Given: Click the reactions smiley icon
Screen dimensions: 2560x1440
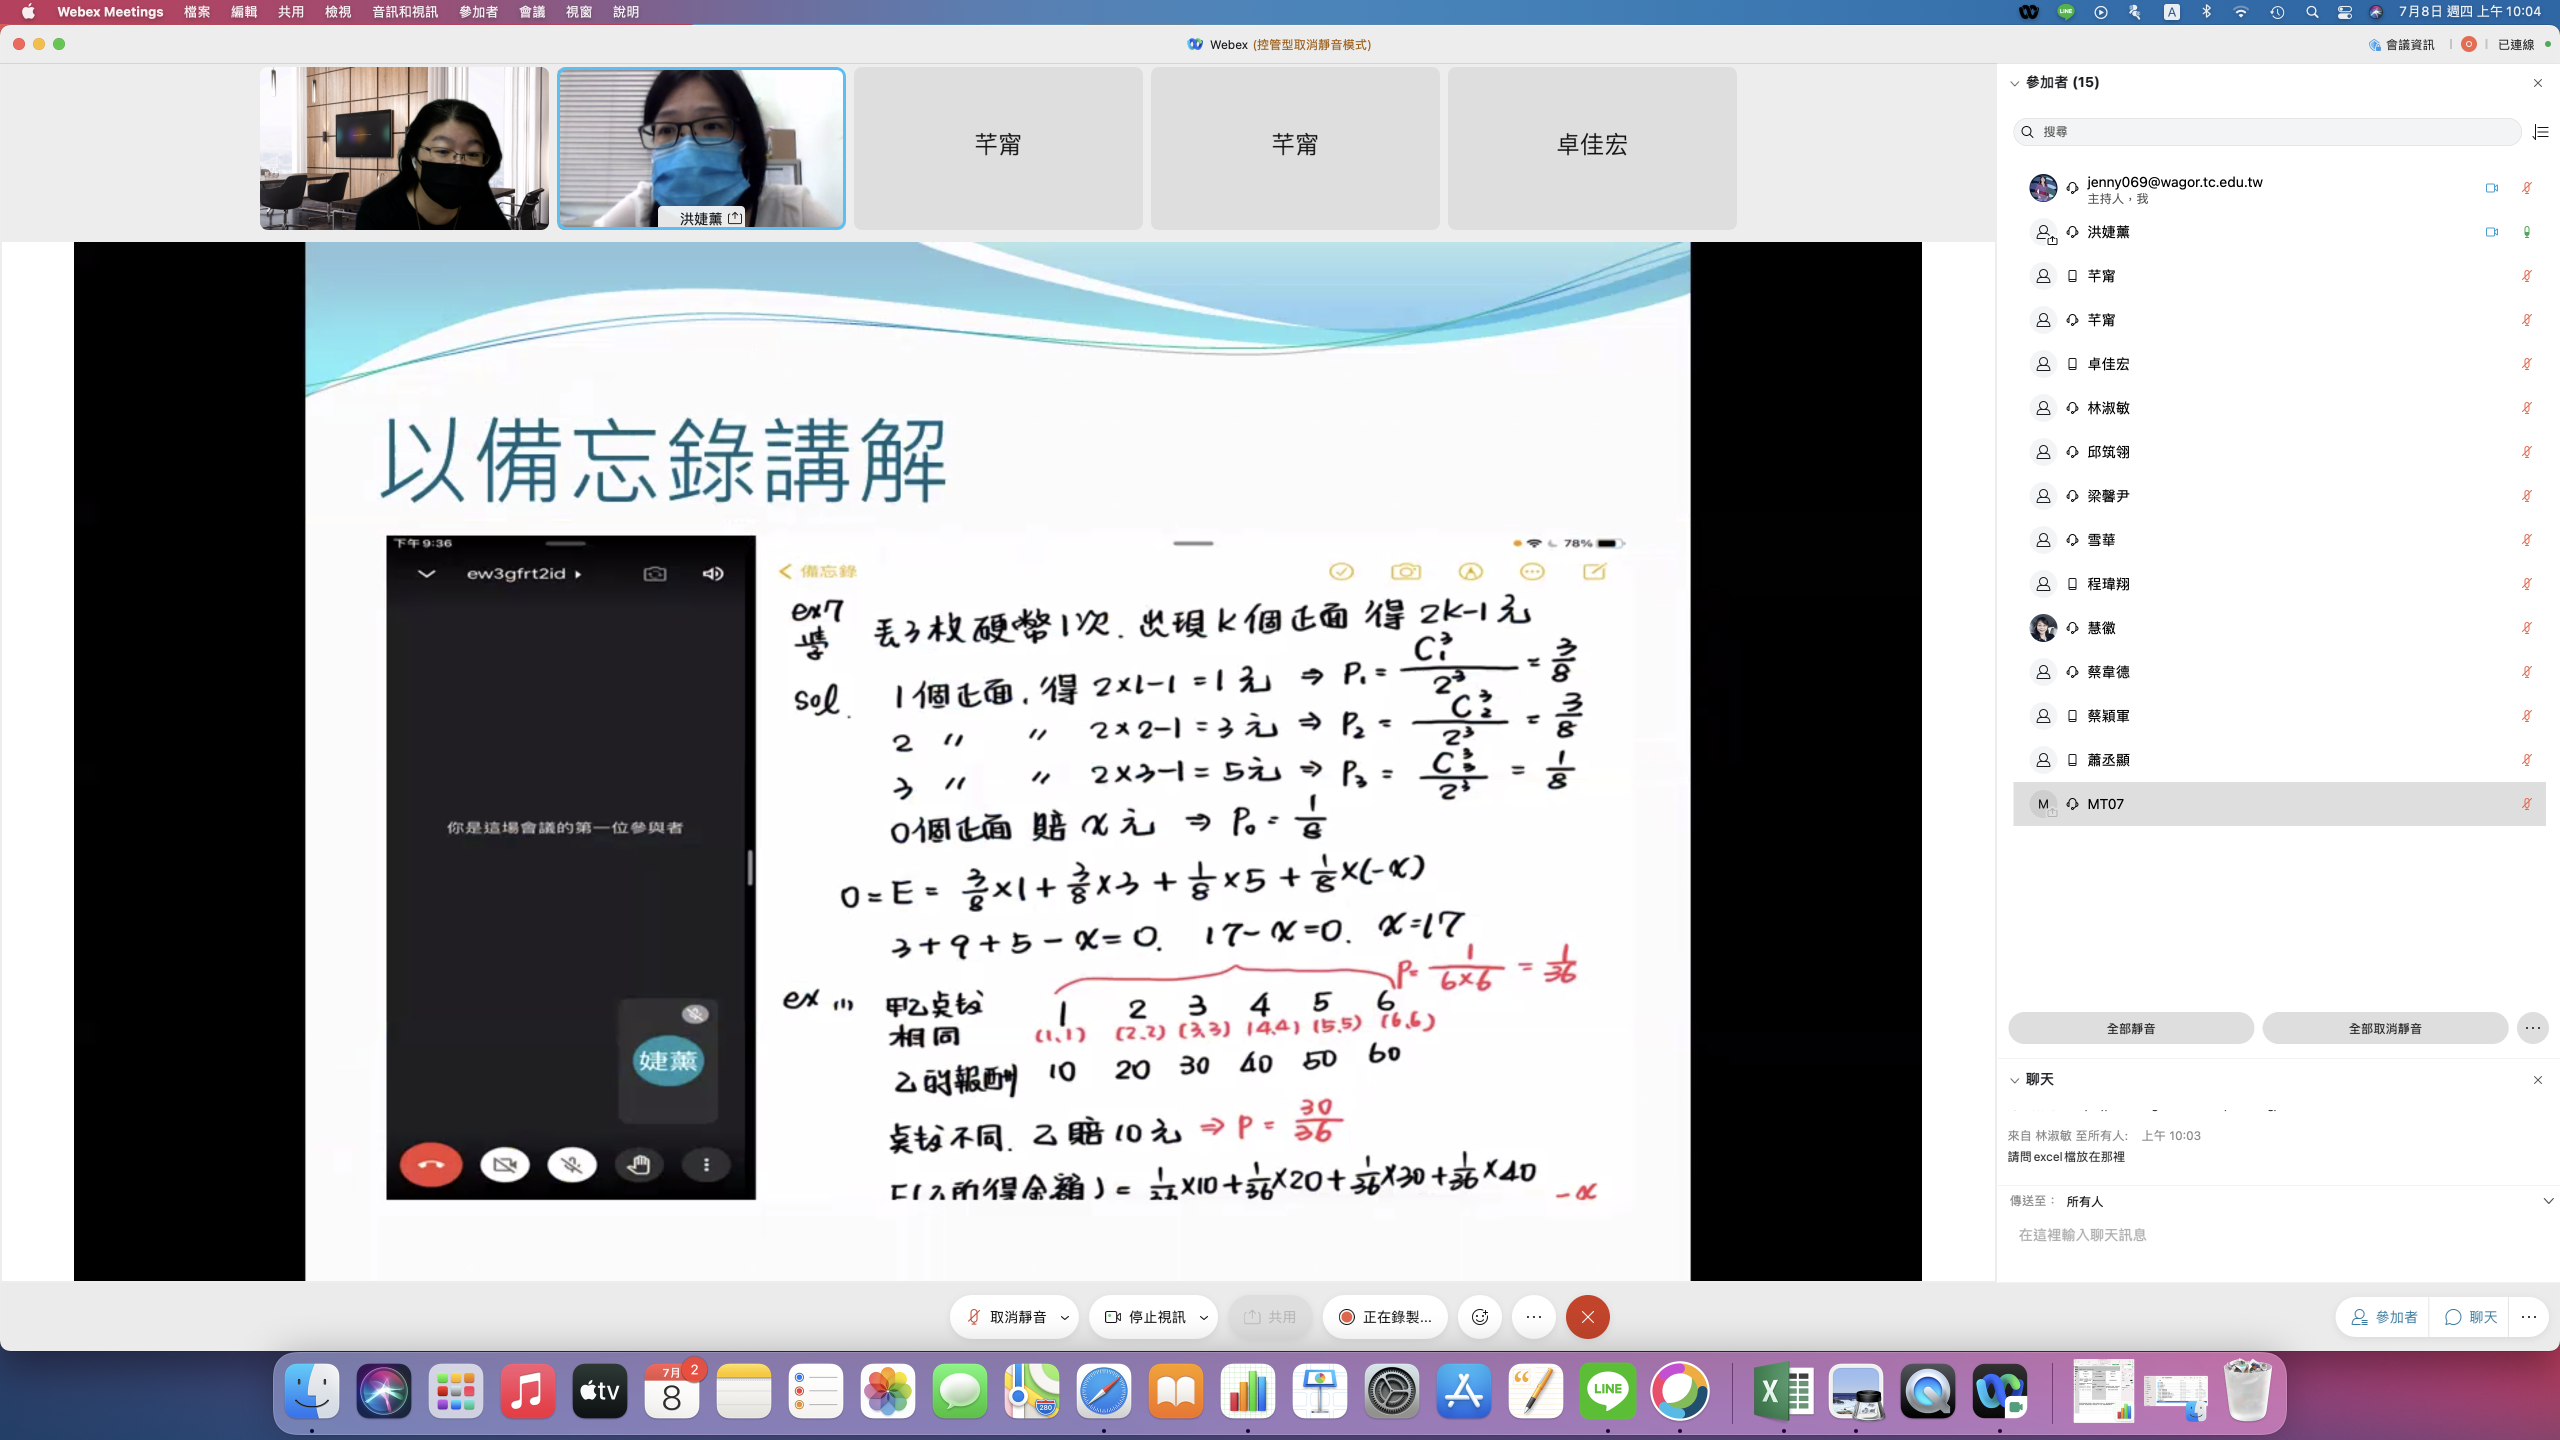Looking at the screenshot, I should [x=1480, y=1317].
